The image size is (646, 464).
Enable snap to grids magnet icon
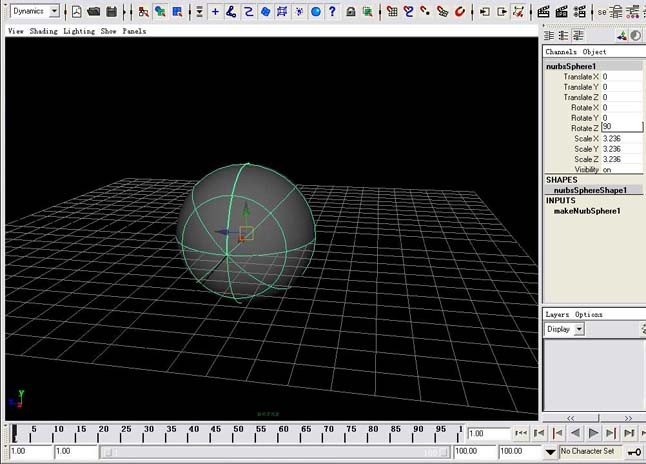click(x=392, y=12)
